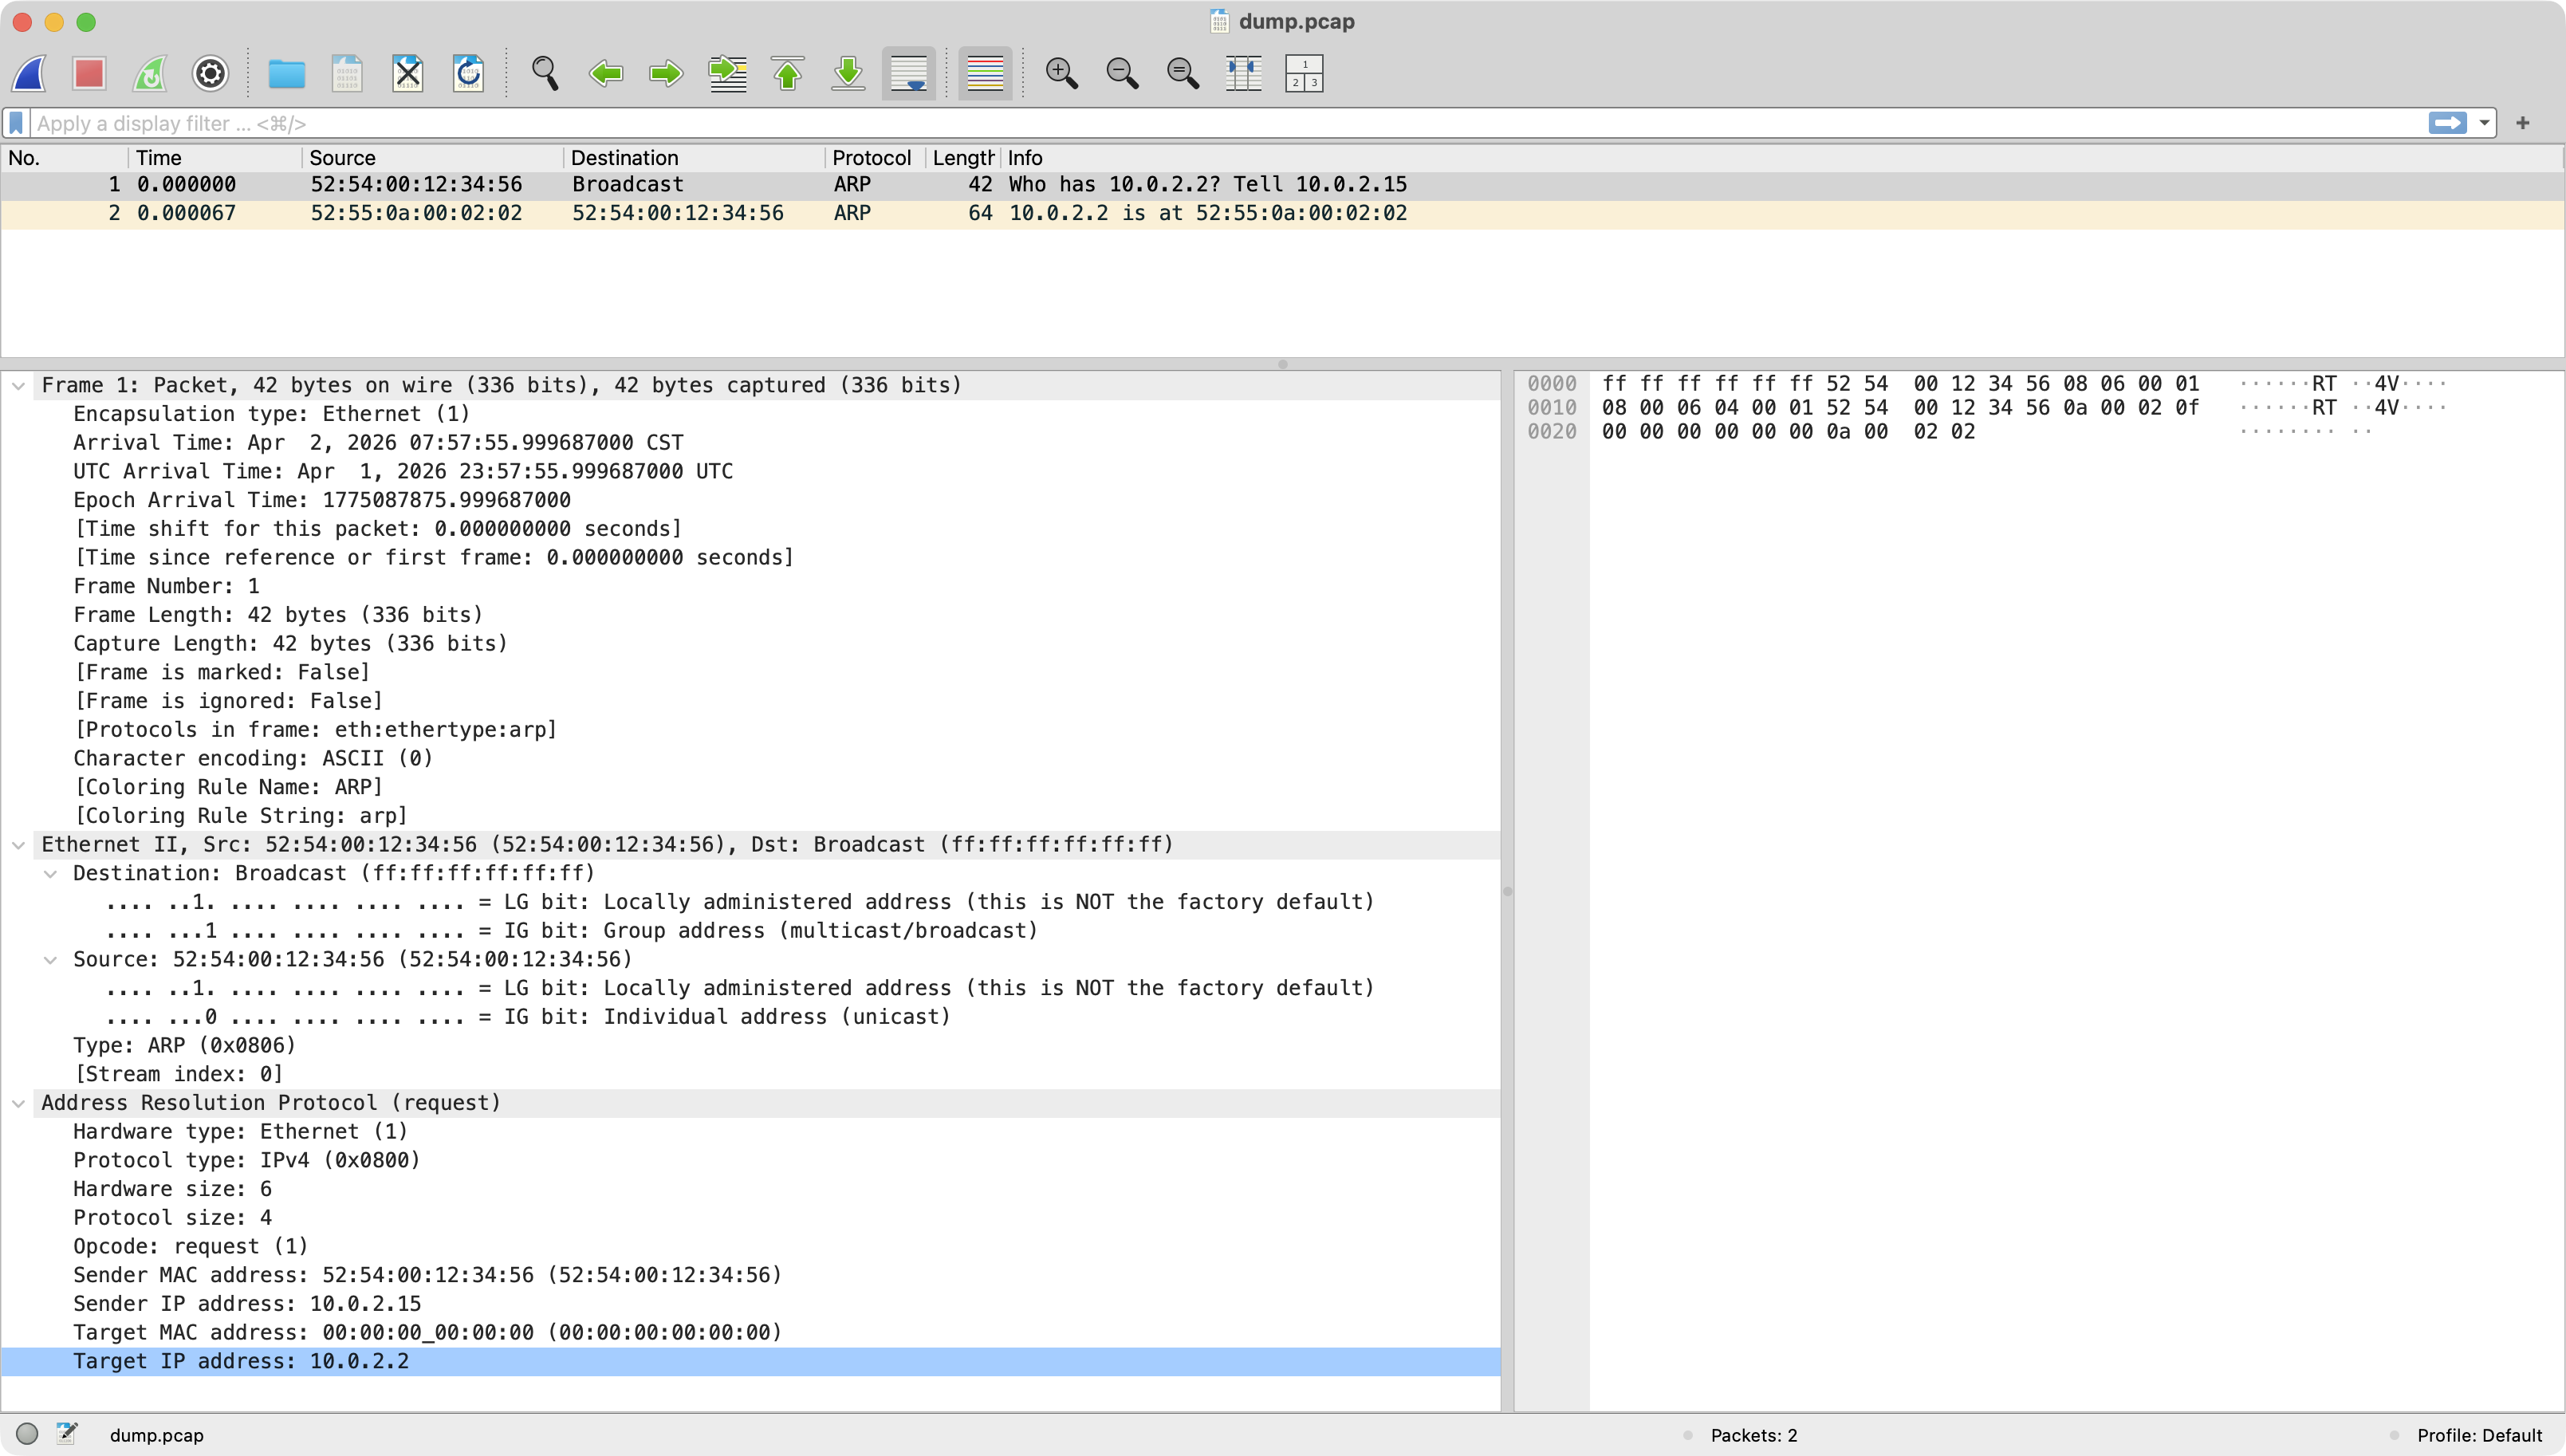2566x1456 pixels.
Task: Click the reload capture file icon
Action: click(468, 73)
